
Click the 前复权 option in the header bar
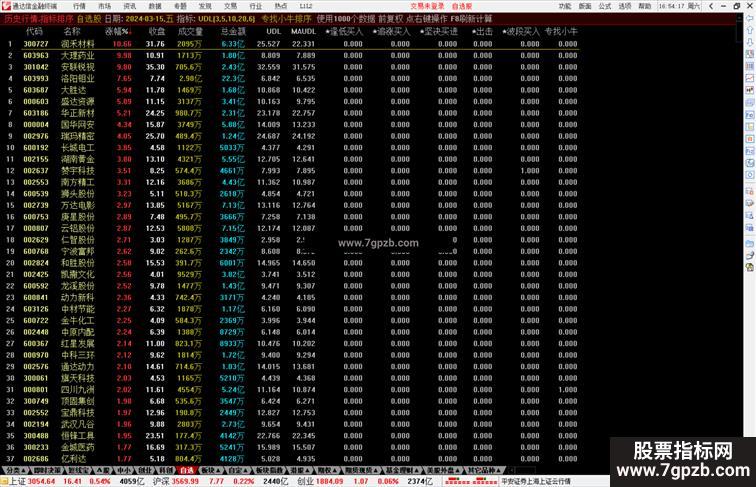click(390, 19)
